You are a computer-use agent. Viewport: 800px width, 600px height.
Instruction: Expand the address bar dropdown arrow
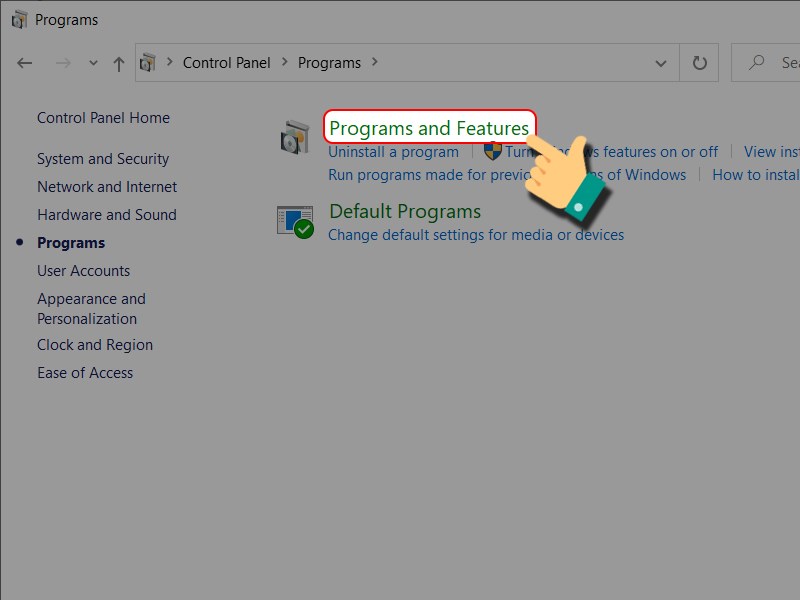pyautogui.click(x=660, y=62)
